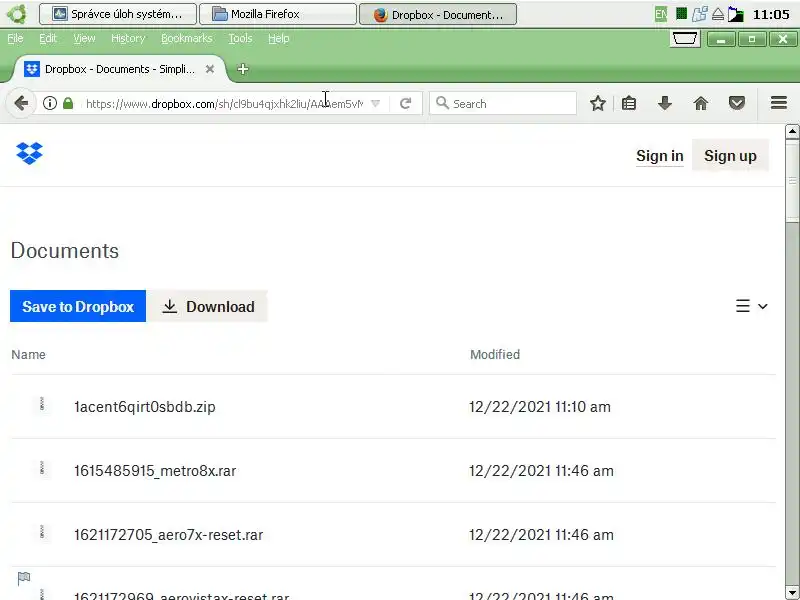Open the downloads arrow icon

click(664, 104)
